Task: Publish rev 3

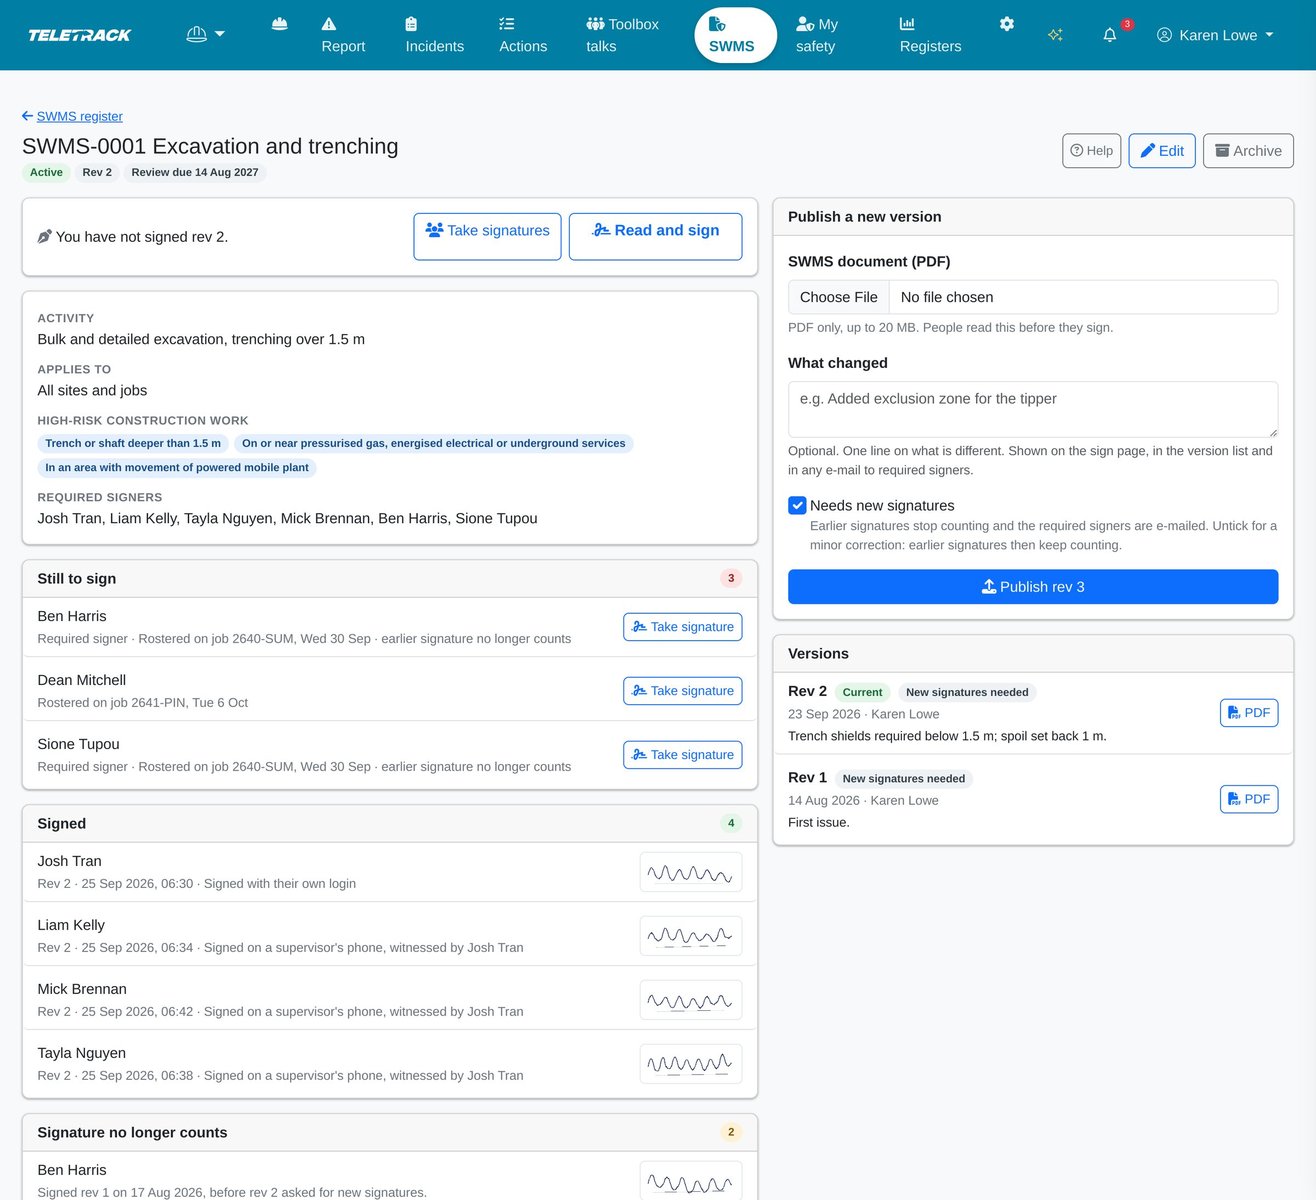Action: 1033,587
